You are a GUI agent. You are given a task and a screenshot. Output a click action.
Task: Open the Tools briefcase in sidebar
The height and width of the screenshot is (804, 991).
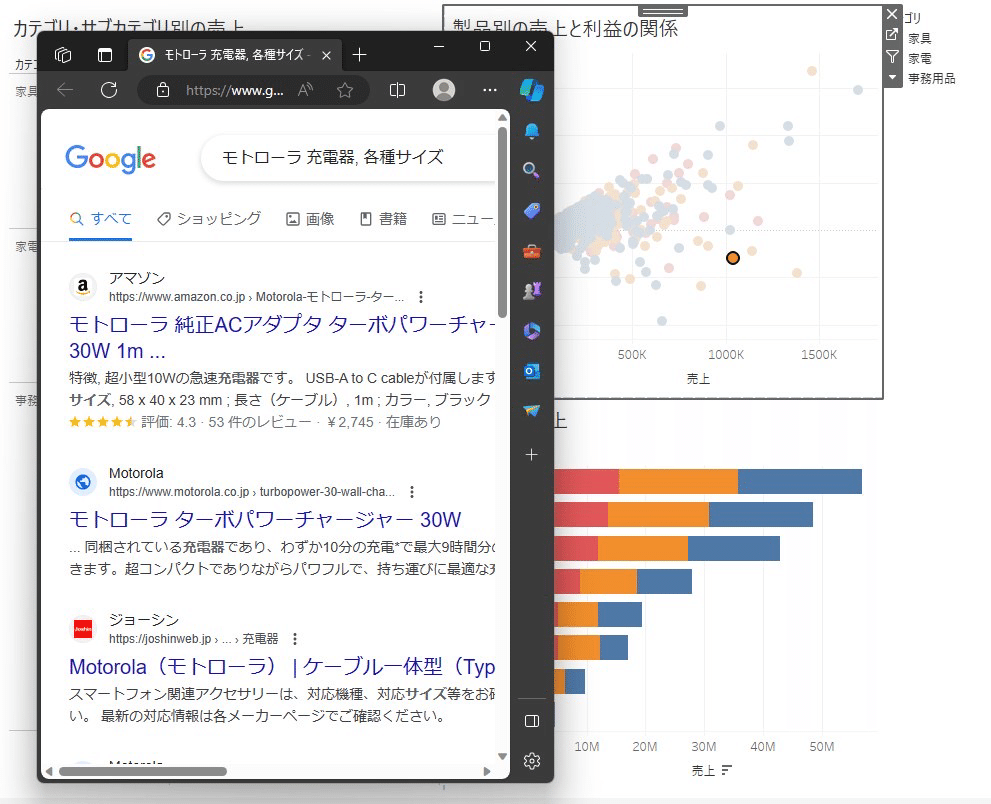pyautogui.click(x=532, y=252)
